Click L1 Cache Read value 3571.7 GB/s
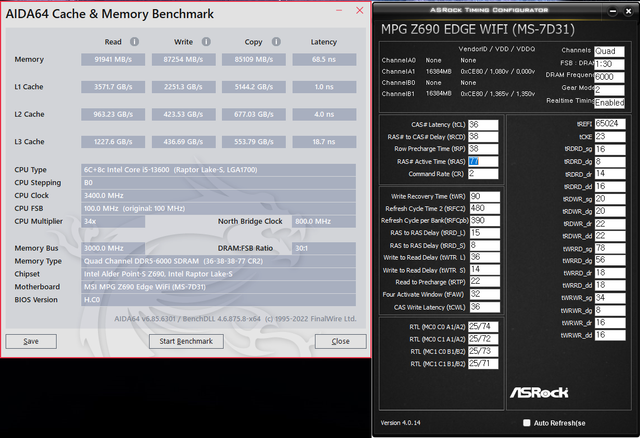 coord(113,87)
